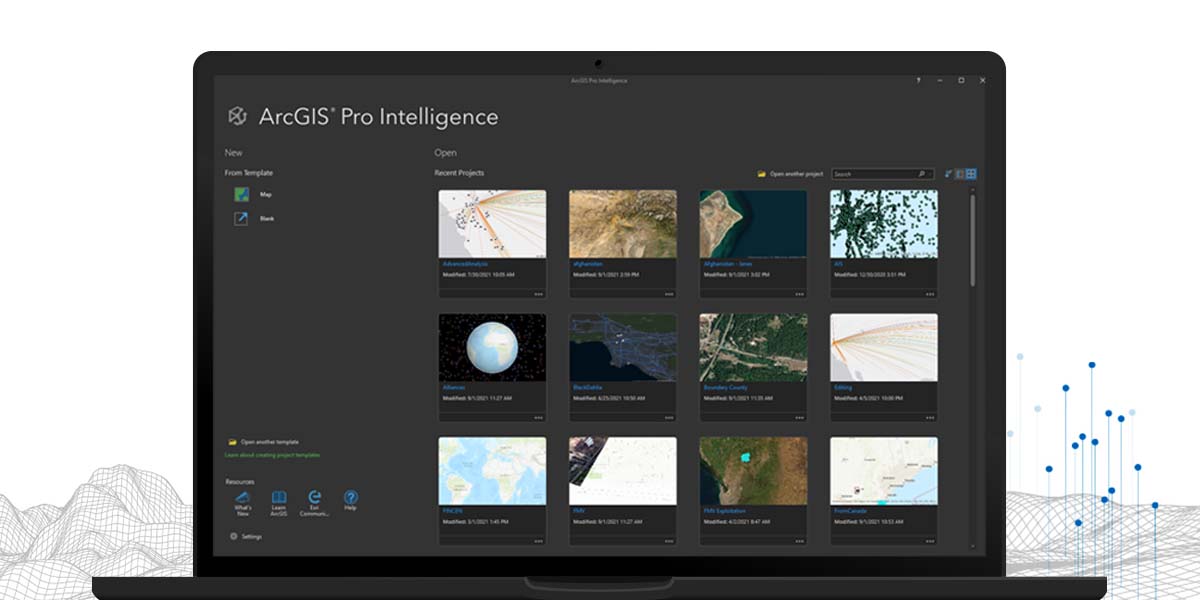Open the AdvancedAnalysis project link
Image resolution: width=1200 pixels, height=600 pixels.
pyautogui.click(x=464, y=264)
